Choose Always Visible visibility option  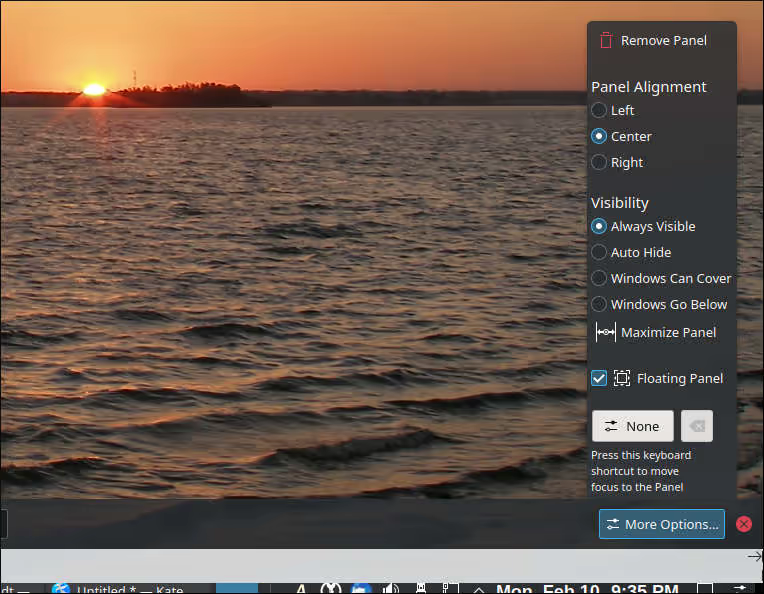click(643, 227)
